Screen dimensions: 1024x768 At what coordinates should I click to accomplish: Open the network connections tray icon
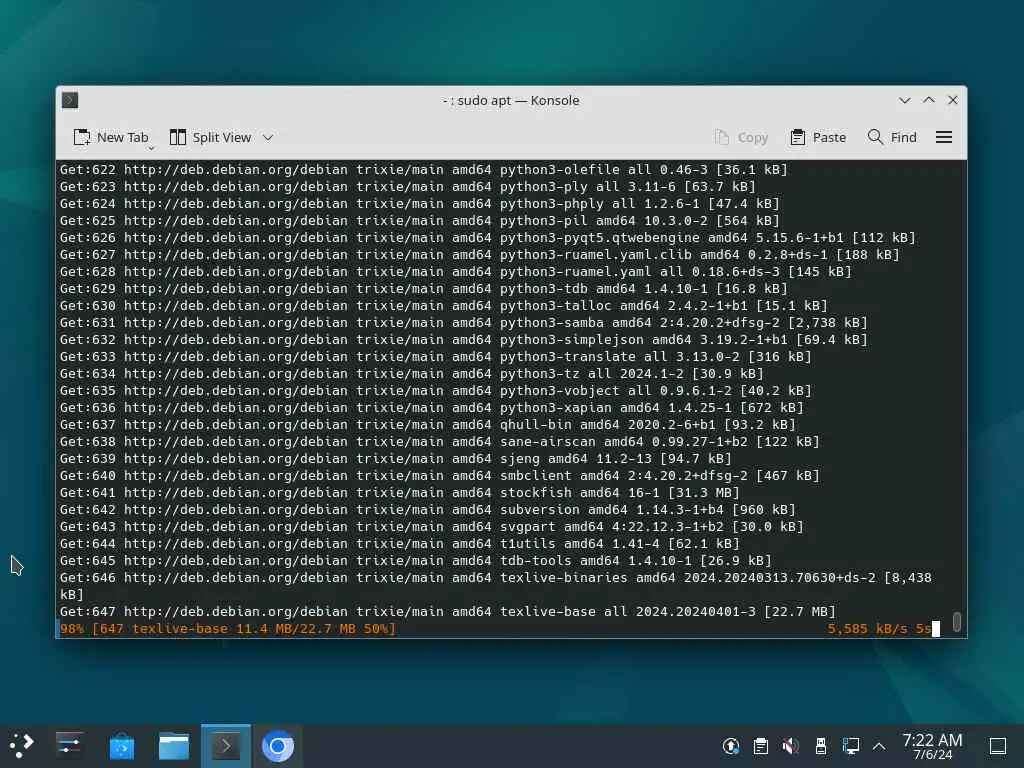(x=851, y=746)
